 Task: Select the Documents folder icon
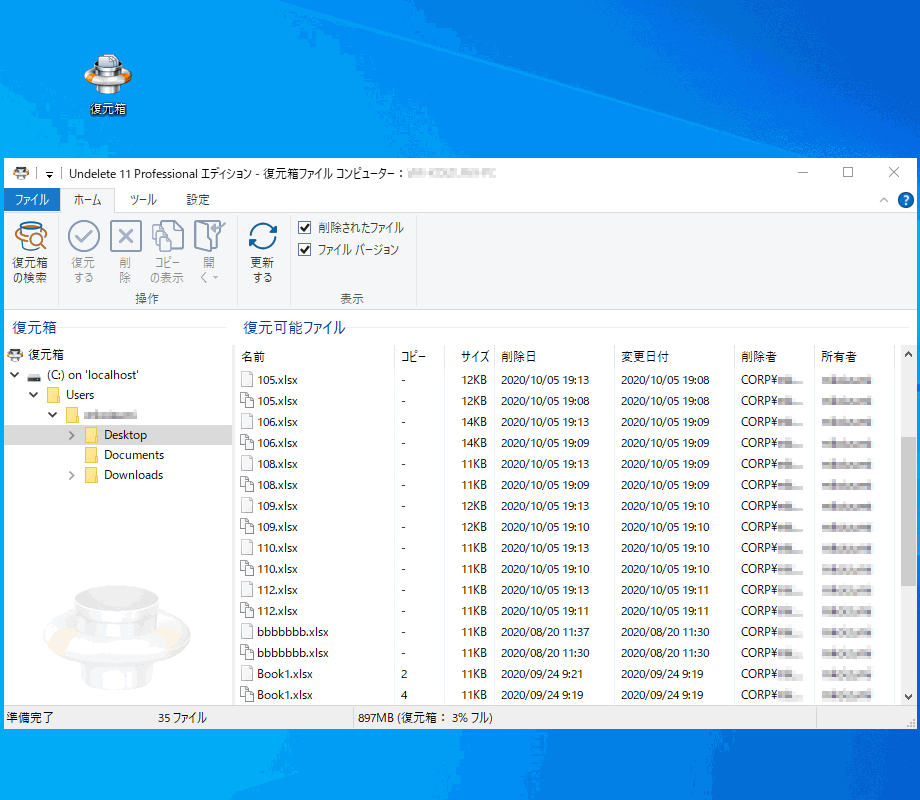91,455
